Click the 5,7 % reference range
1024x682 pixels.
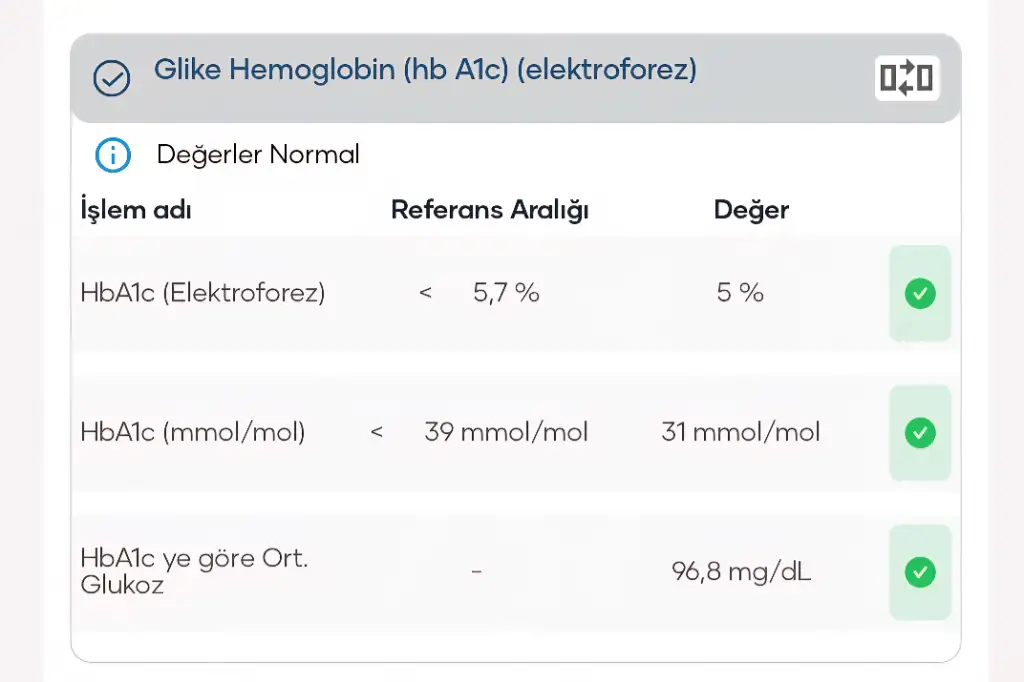[x=506, y=292]
